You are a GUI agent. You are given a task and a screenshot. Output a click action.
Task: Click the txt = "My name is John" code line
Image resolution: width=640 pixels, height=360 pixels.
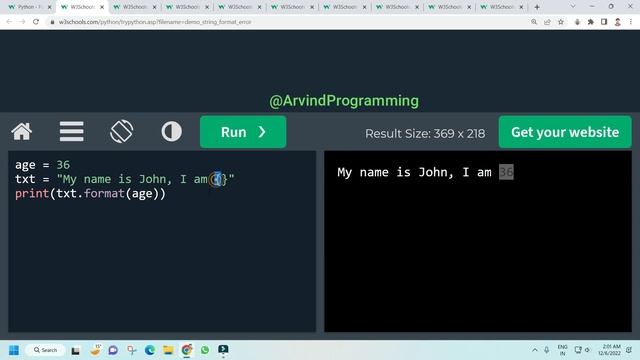pyautogui.click(x=124, y=179)
